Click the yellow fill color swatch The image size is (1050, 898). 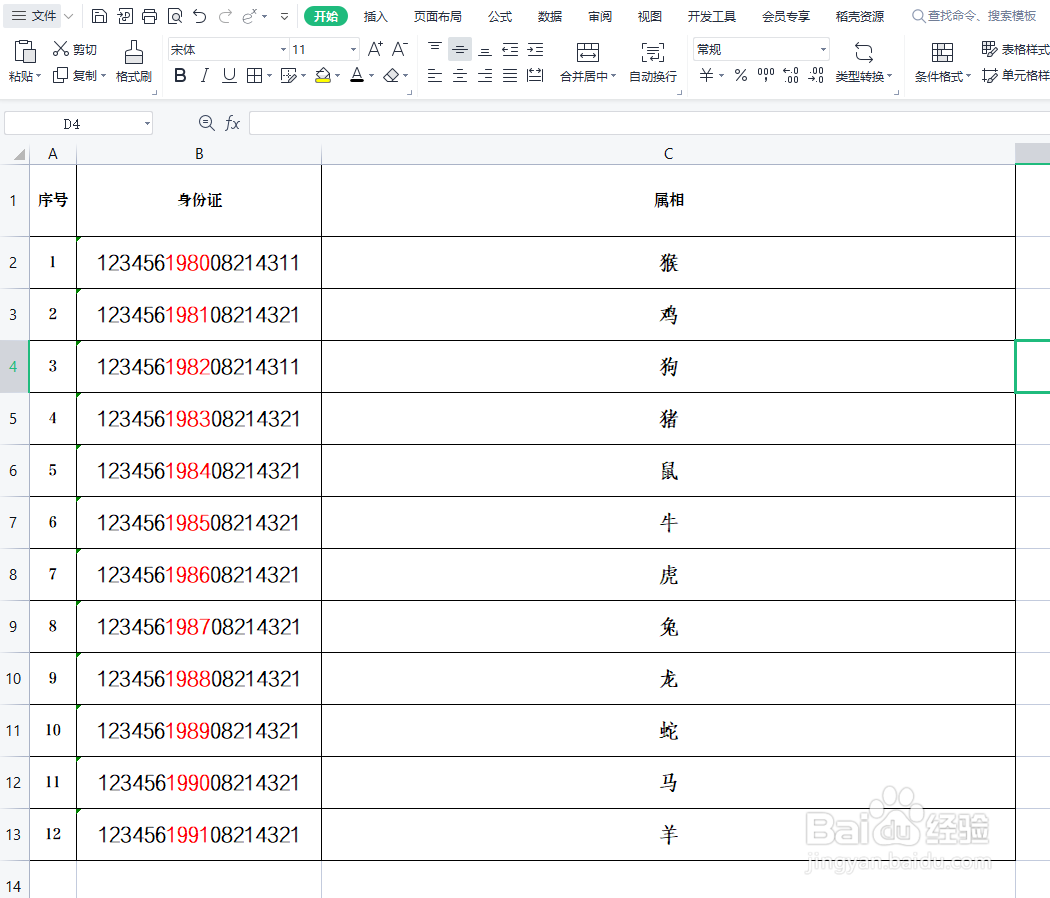(x=322, y=76)
